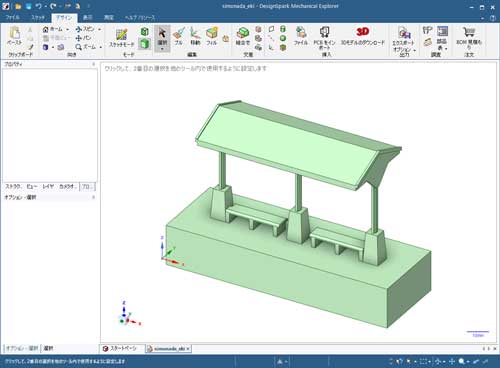Screen dimensions: 500x368
Task: Close the simonada_eki document tab
Action: pos(188,349)
